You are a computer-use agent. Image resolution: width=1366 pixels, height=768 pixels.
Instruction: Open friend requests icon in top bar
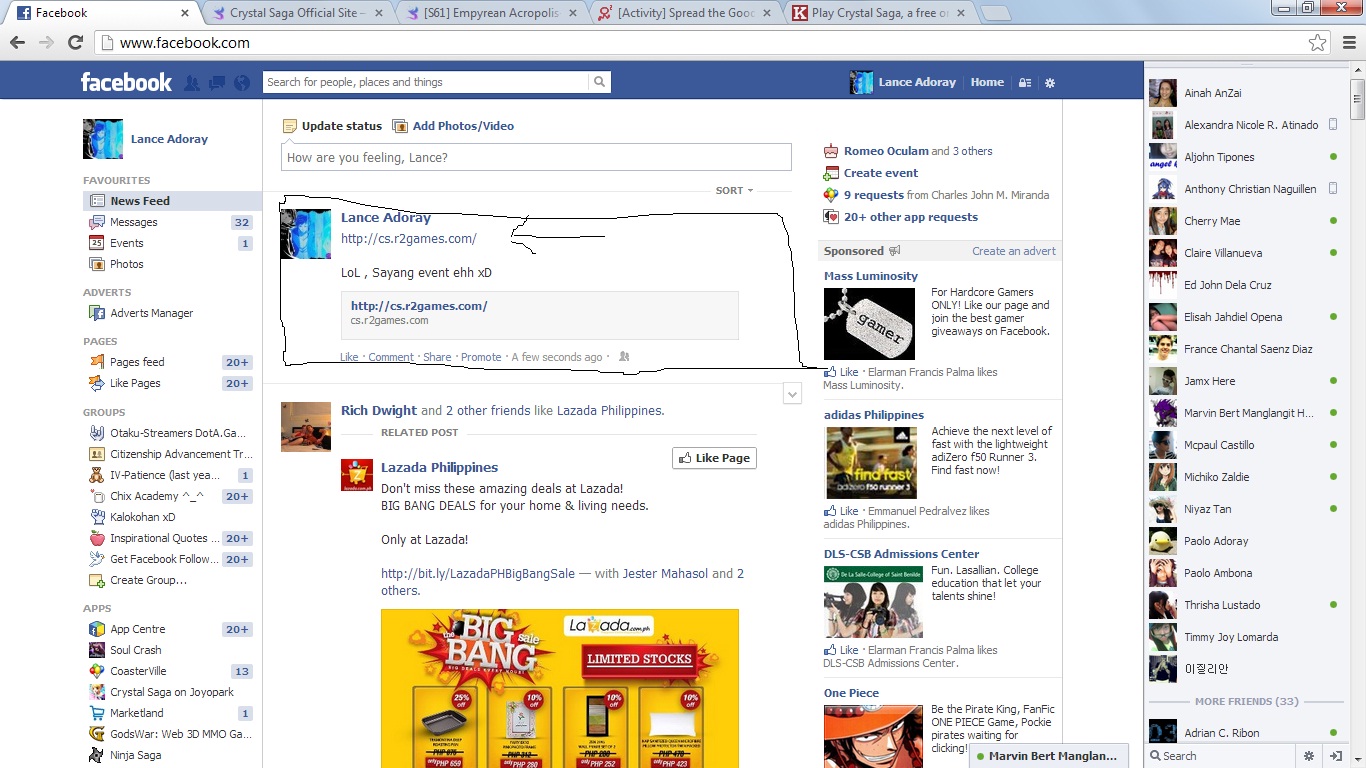192,83
